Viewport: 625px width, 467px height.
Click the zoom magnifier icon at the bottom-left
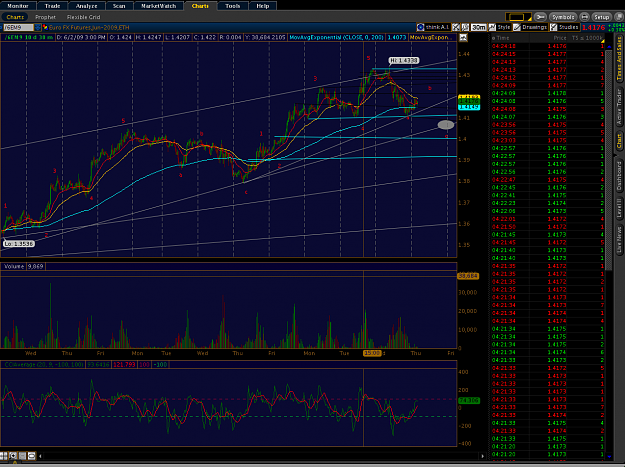click(x=13, y=455)
